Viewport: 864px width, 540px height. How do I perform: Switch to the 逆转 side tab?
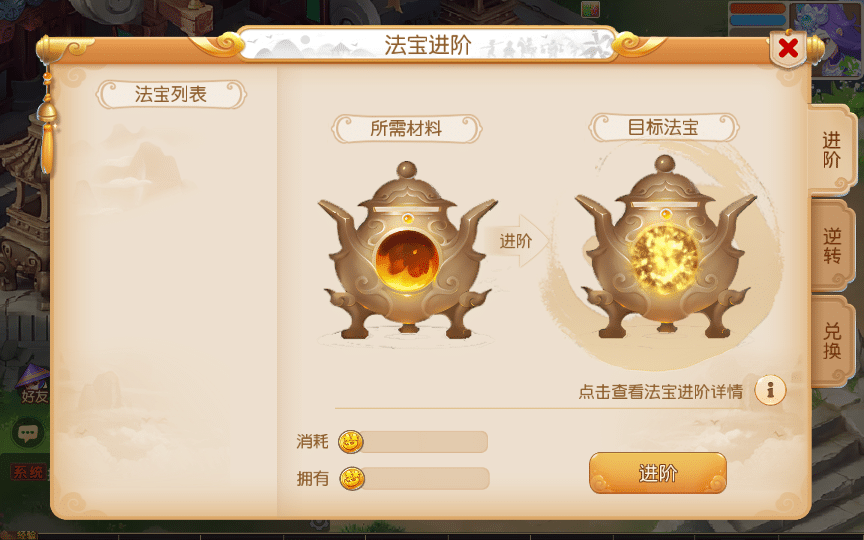click(832, 246)
